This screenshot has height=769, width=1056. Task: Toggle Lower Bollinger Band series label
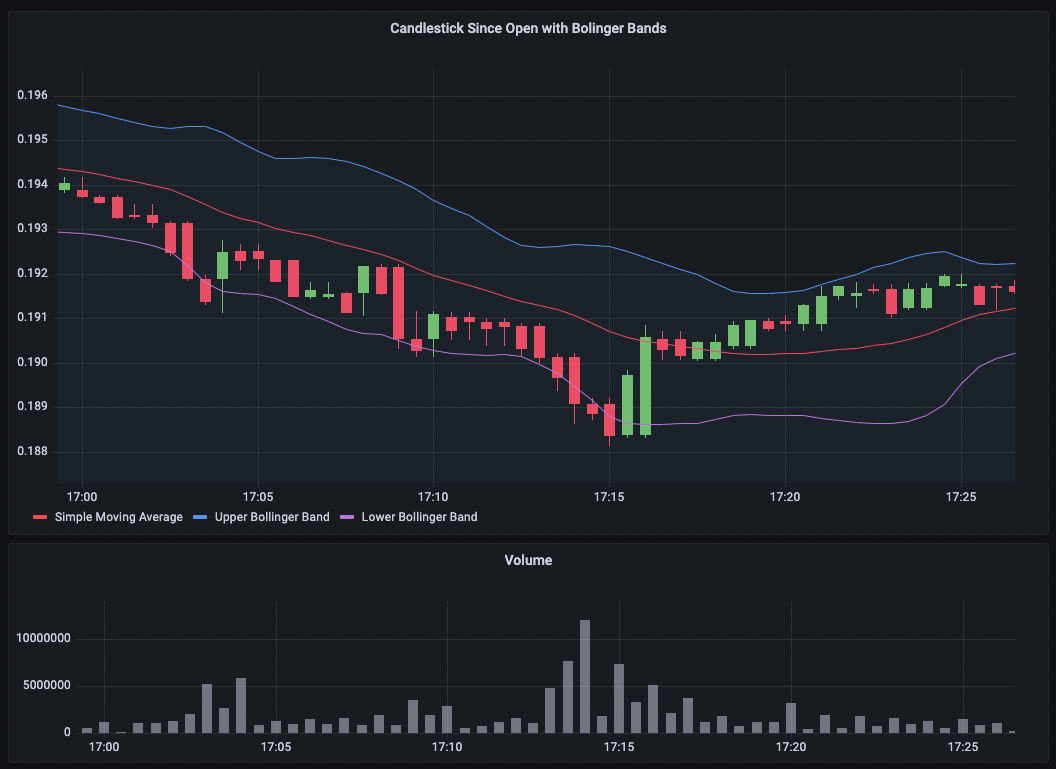click(x=419, y=517)
